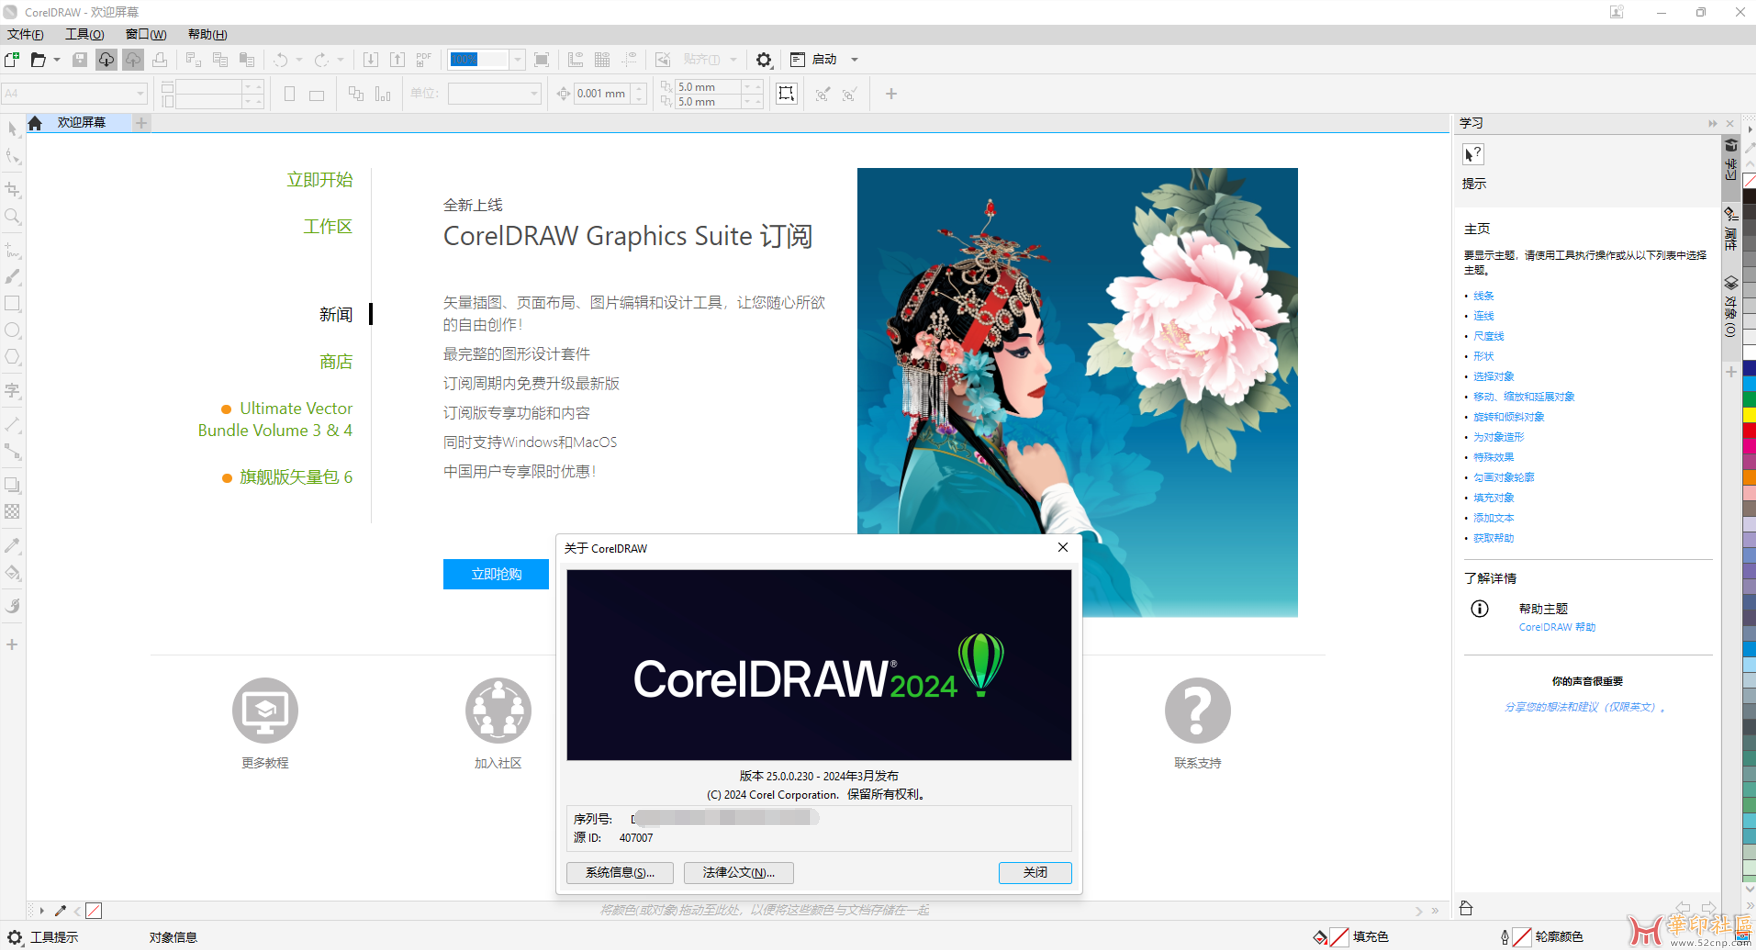Screen dimensions: 1756x950
Task: Open the A4 page size dropdown
Action: click(140, 94)
